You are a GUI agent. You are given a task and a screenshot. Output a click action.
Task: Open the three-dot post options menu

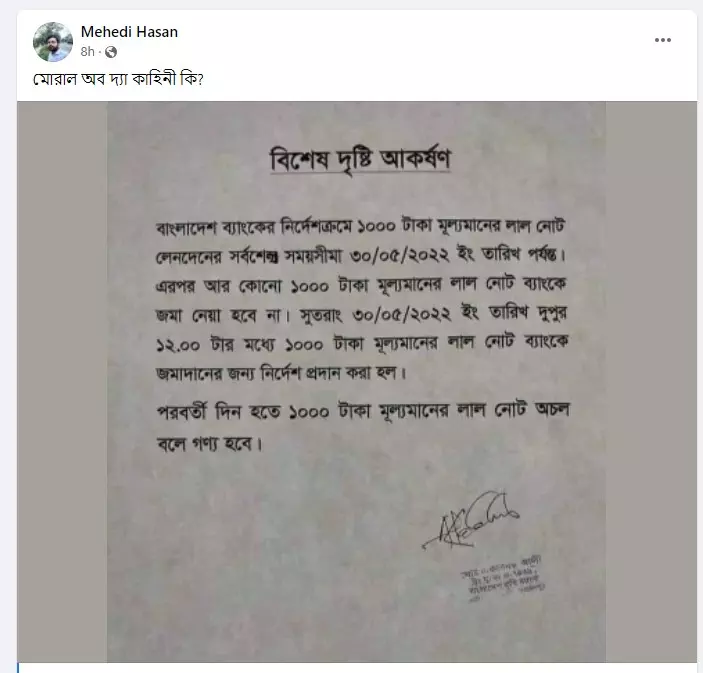pyautogui.click(x=663, y=40)
